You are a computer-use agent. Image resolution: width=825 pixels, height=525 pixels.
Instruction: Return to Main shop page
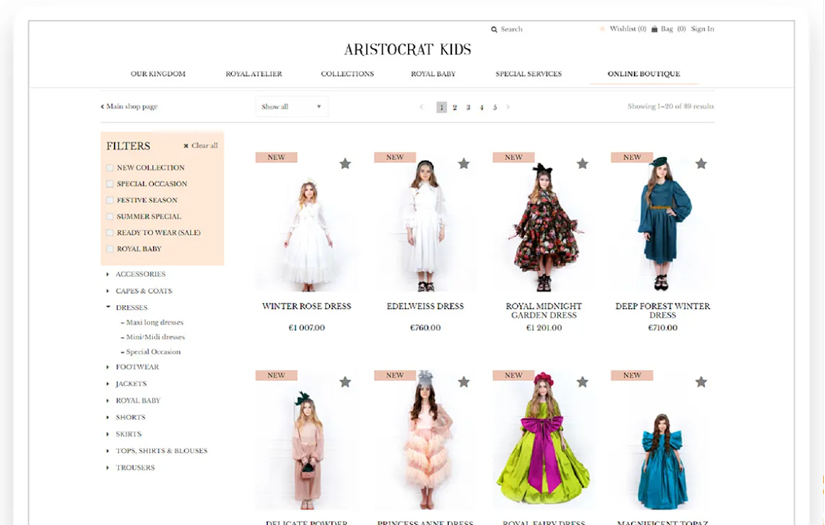tap(129, 107)
